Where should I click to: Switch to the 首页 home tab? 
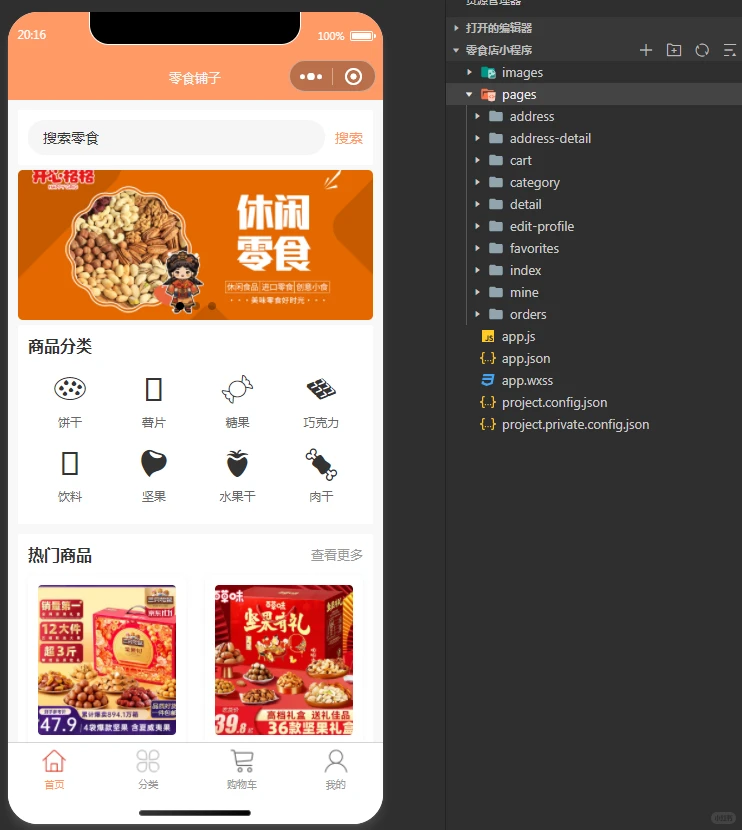54,770
